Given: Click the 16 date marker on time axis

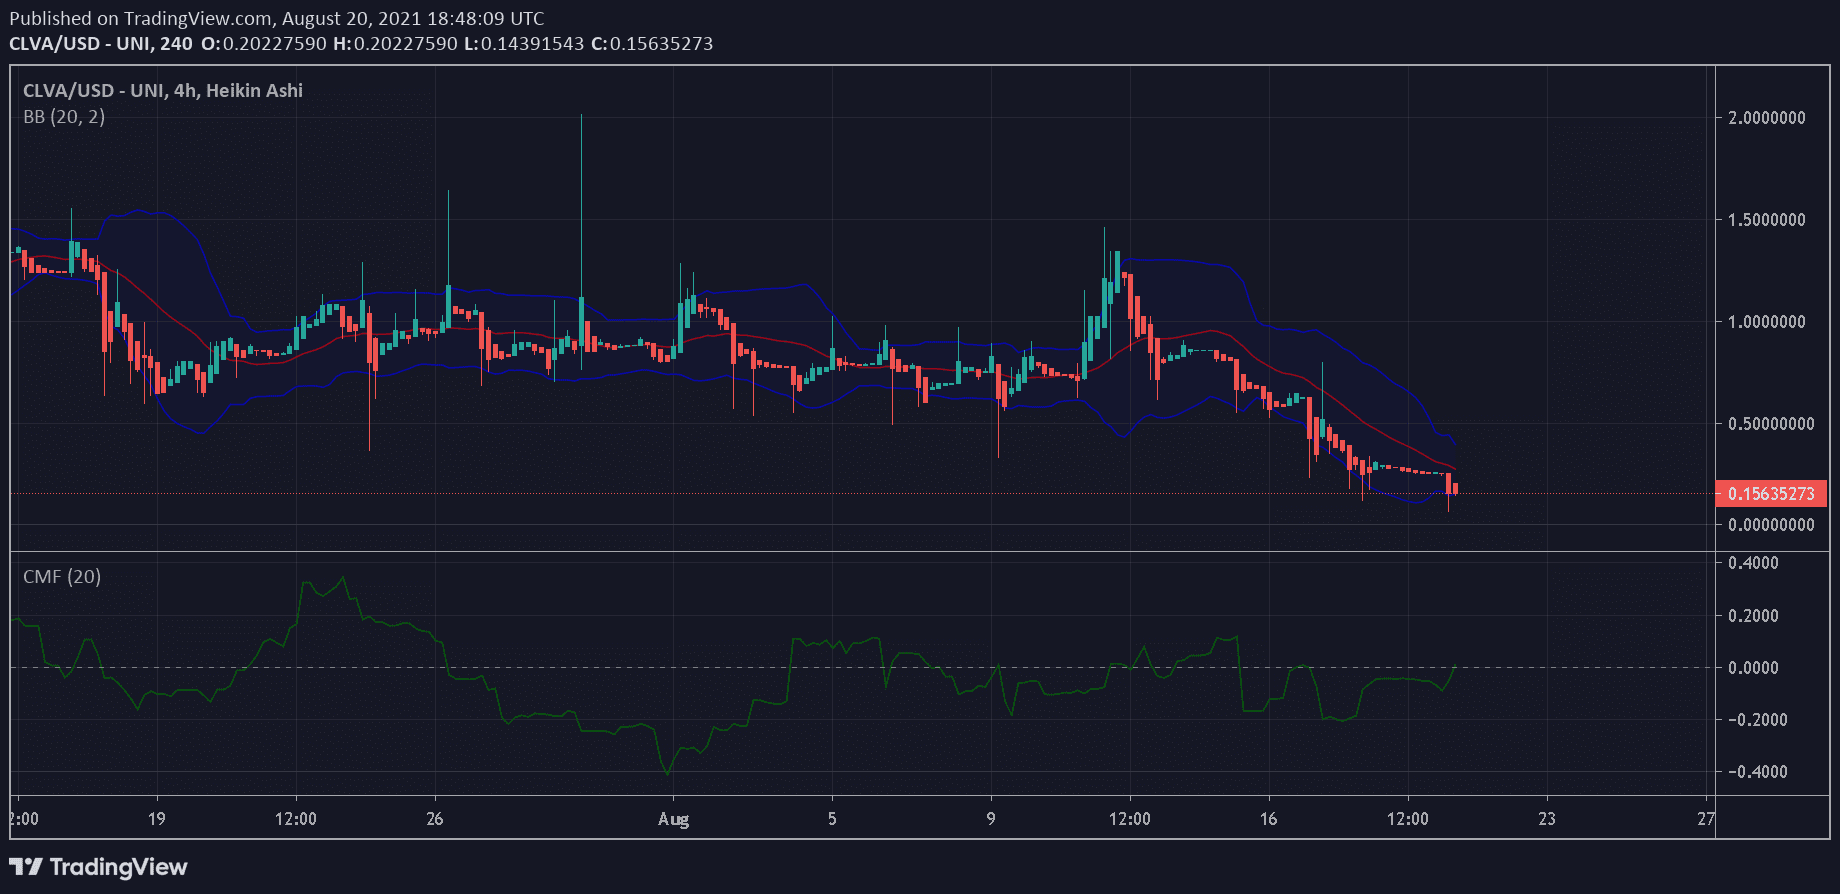Looking at the screenshot, I should point(1268,819).
